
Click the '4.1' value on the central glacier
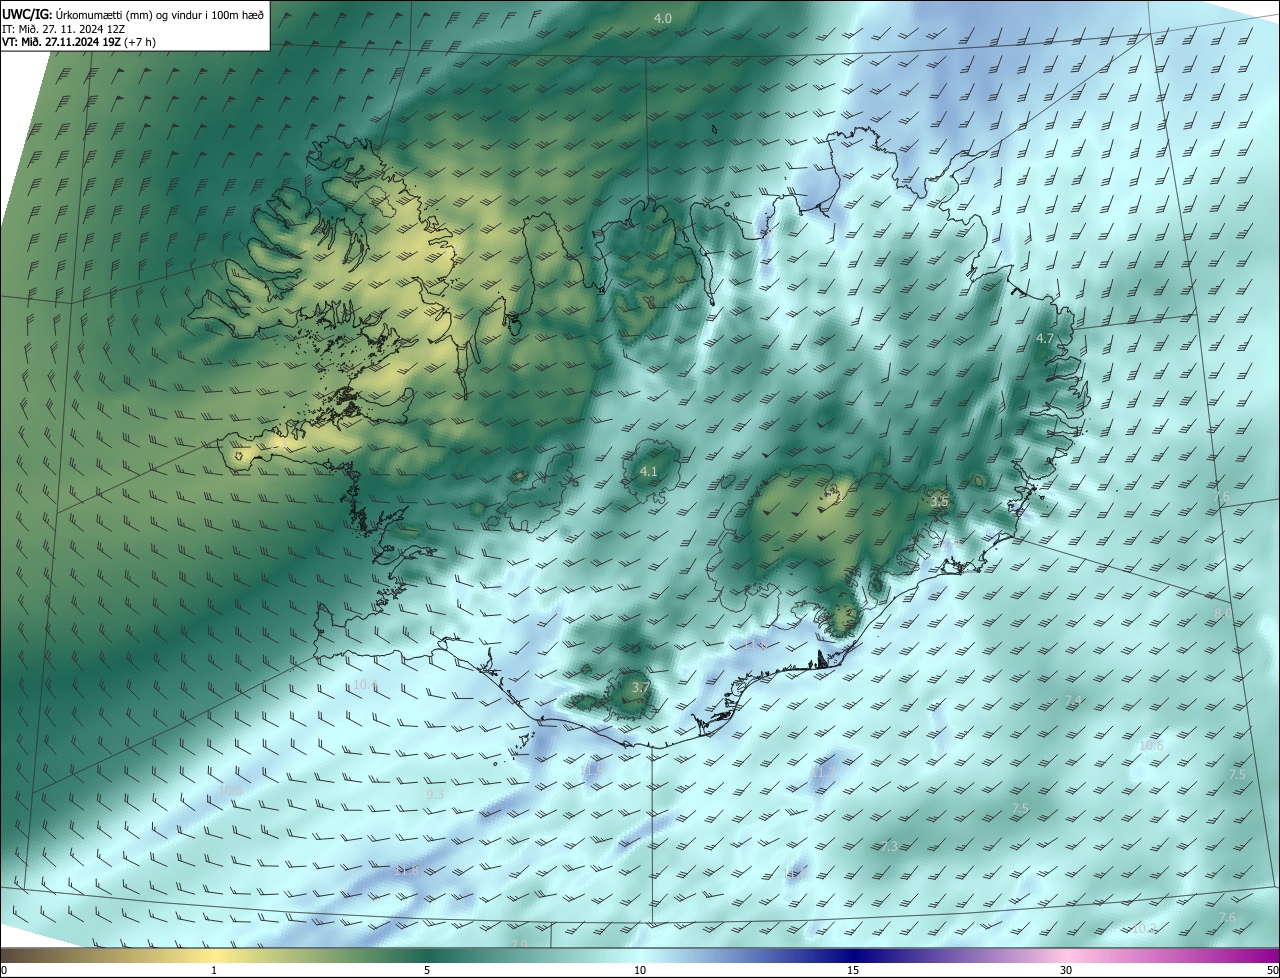tap(648, 471)
